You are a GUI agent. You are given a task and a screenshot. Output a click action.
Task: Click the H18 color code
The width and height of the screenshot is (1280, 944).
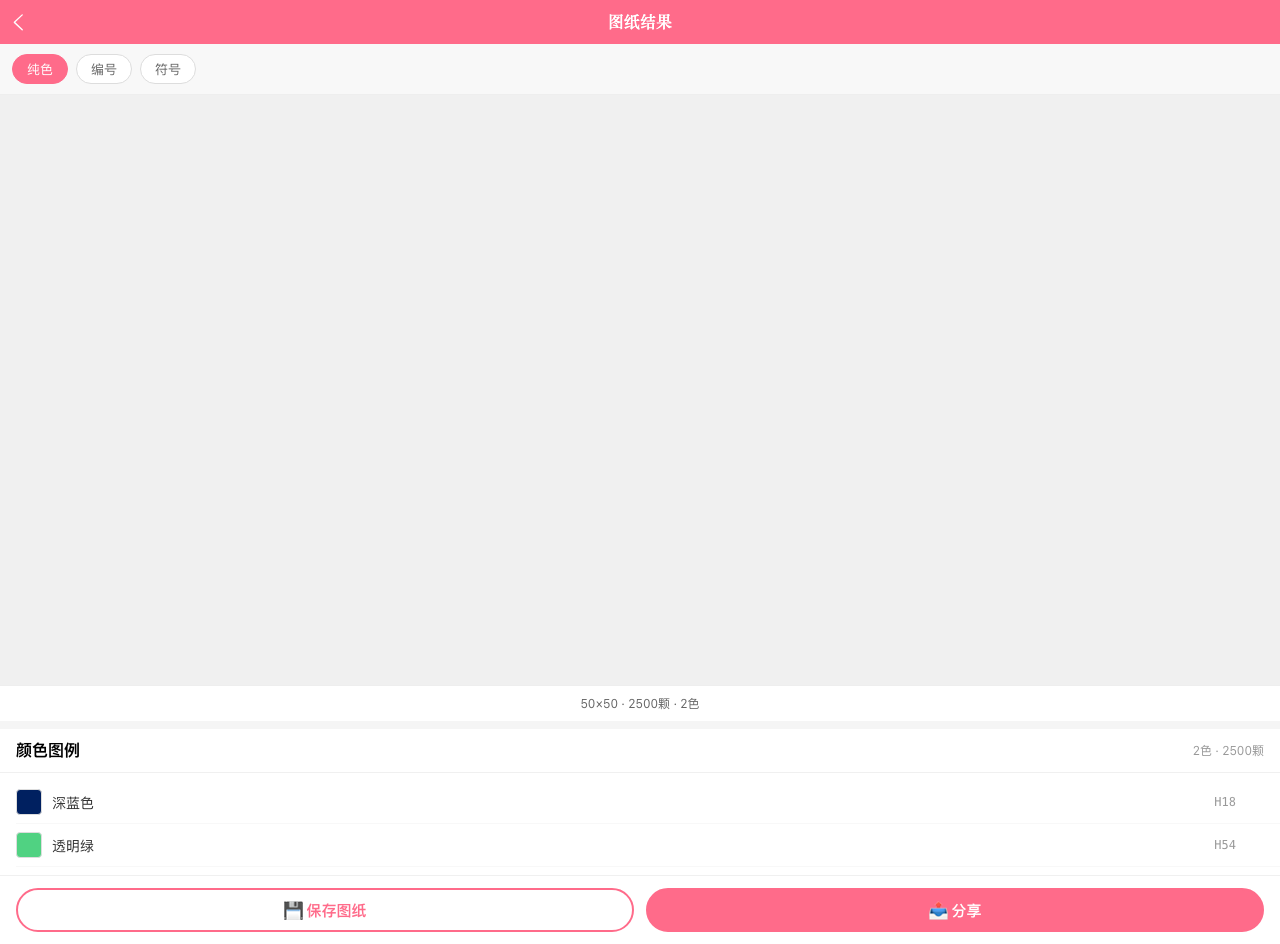[x=1225, y=802]
